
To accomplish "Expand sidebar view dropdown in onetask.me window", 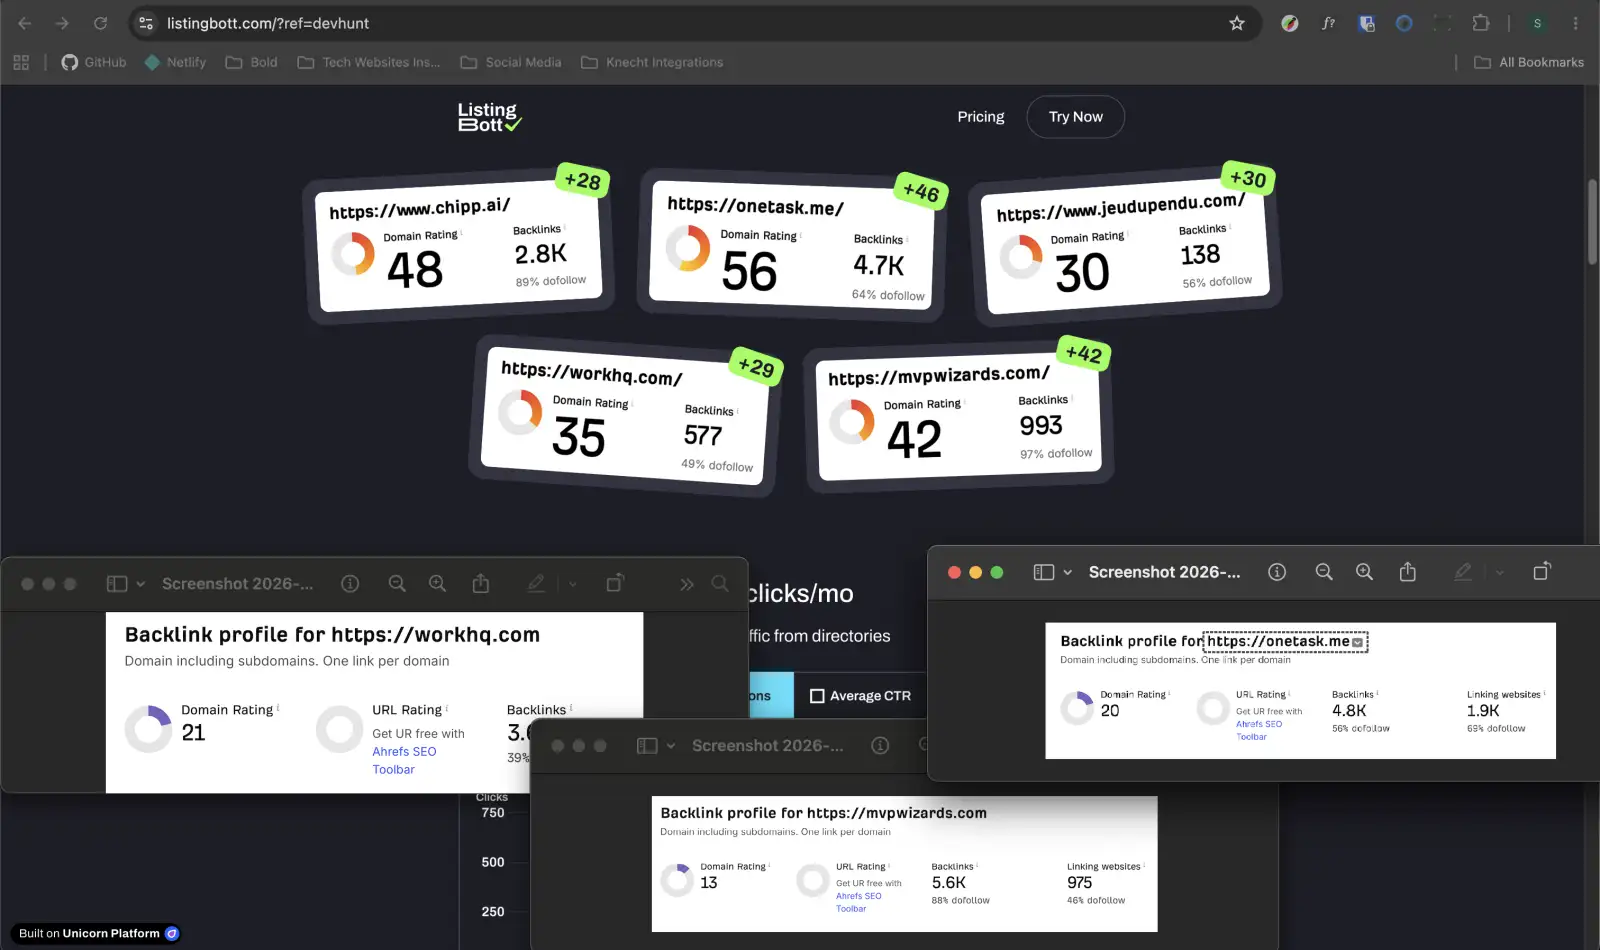I will click(1067, 572).
